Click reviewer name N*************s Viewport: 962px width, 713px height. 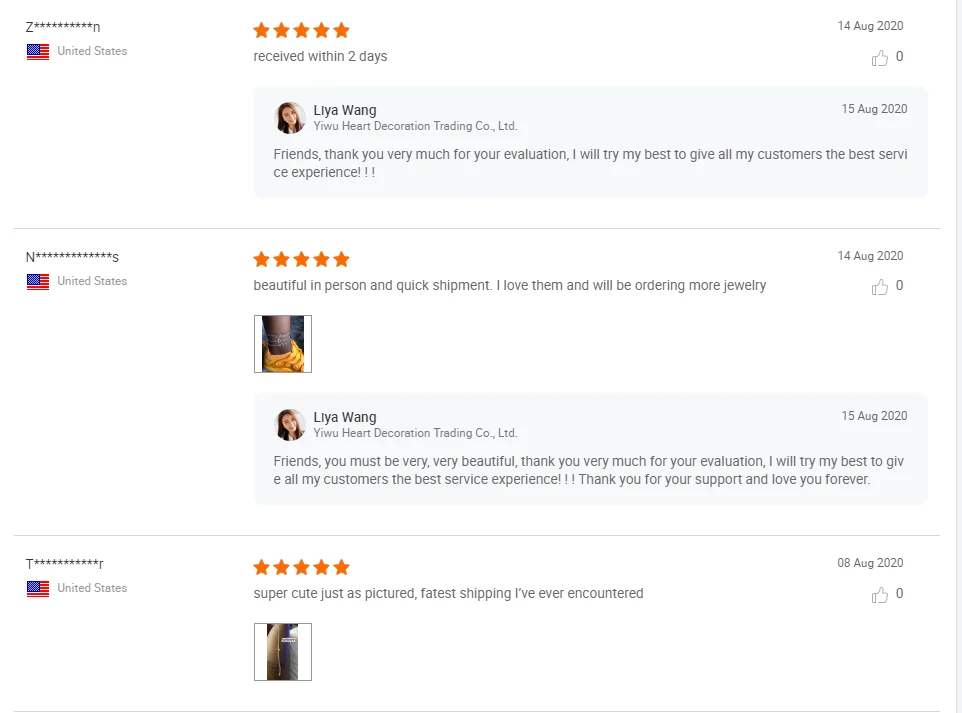72,257
